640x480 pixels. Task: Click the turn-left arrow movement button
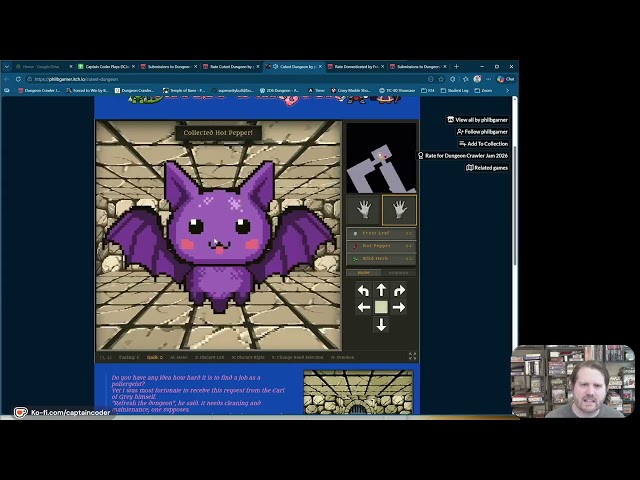coord(363,291)
